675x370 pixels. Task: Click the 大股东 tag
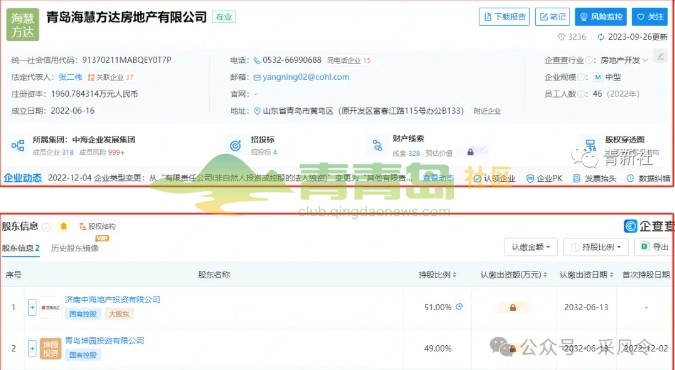119,314
